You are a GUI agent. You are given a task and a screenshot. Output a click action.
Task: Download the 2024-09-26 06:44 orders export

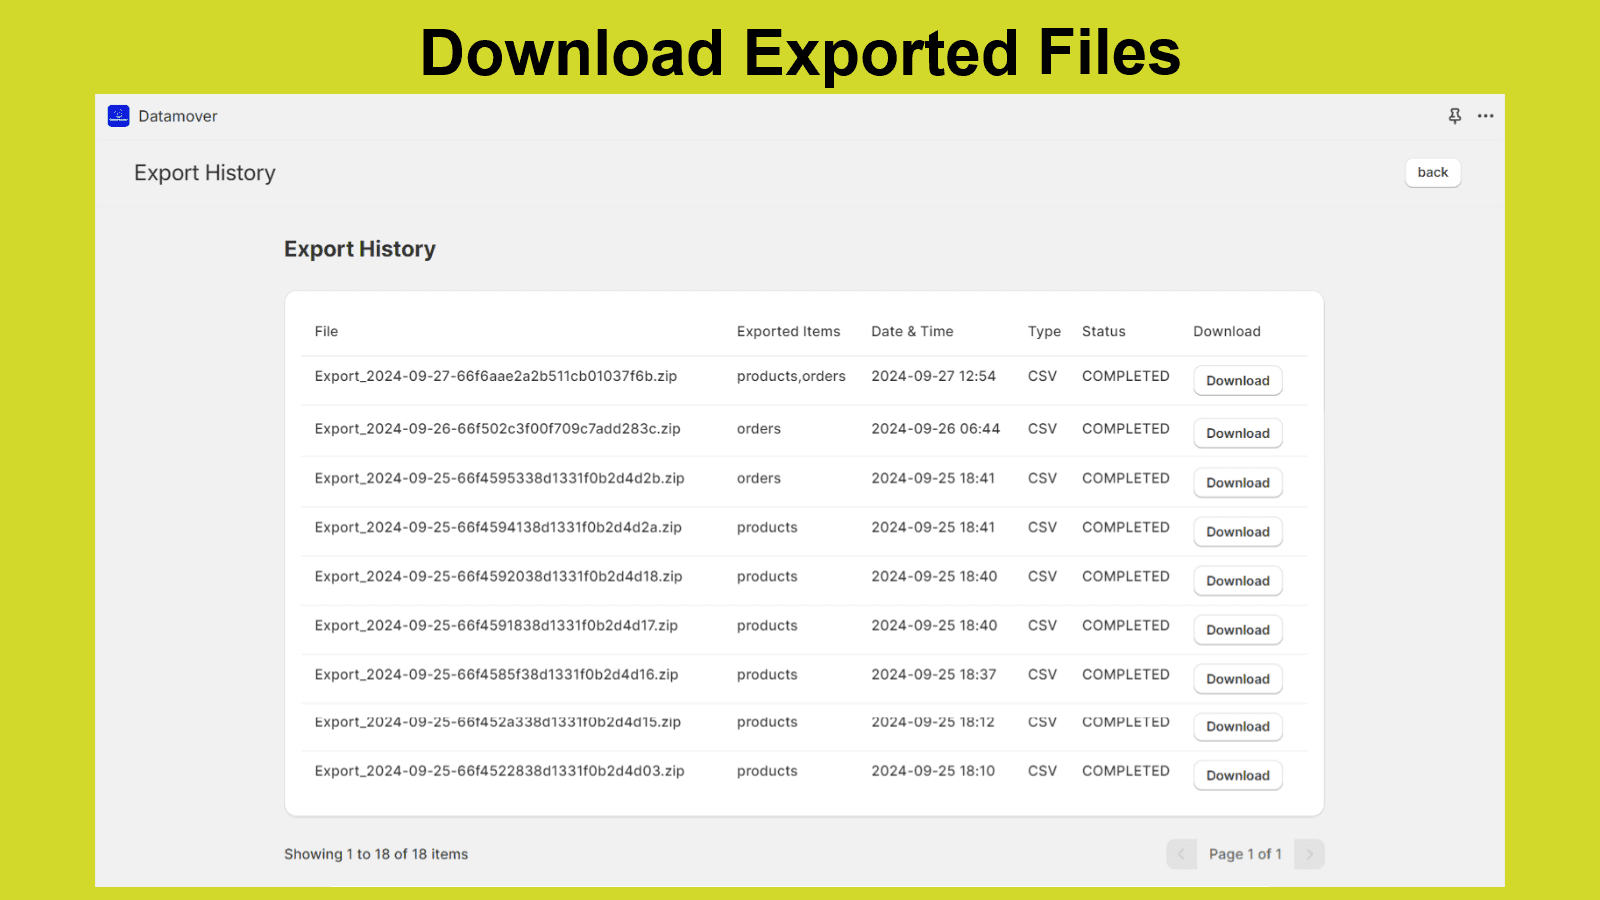pyautogui.click(x=1237, y=433)
